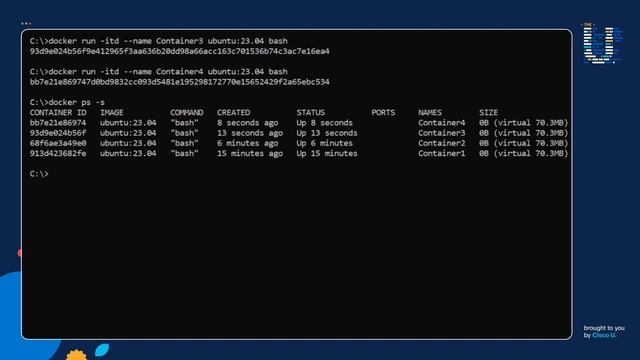Click "bash" command in Container2 row
Screen dimensions: 640x360
tap(184, 143)
